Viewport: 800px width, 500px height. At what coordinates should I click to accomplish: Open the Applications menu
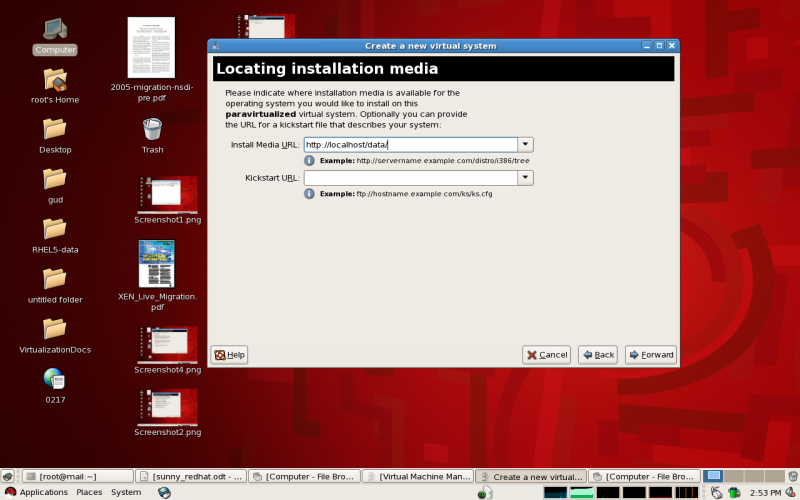tap(36, 492)
